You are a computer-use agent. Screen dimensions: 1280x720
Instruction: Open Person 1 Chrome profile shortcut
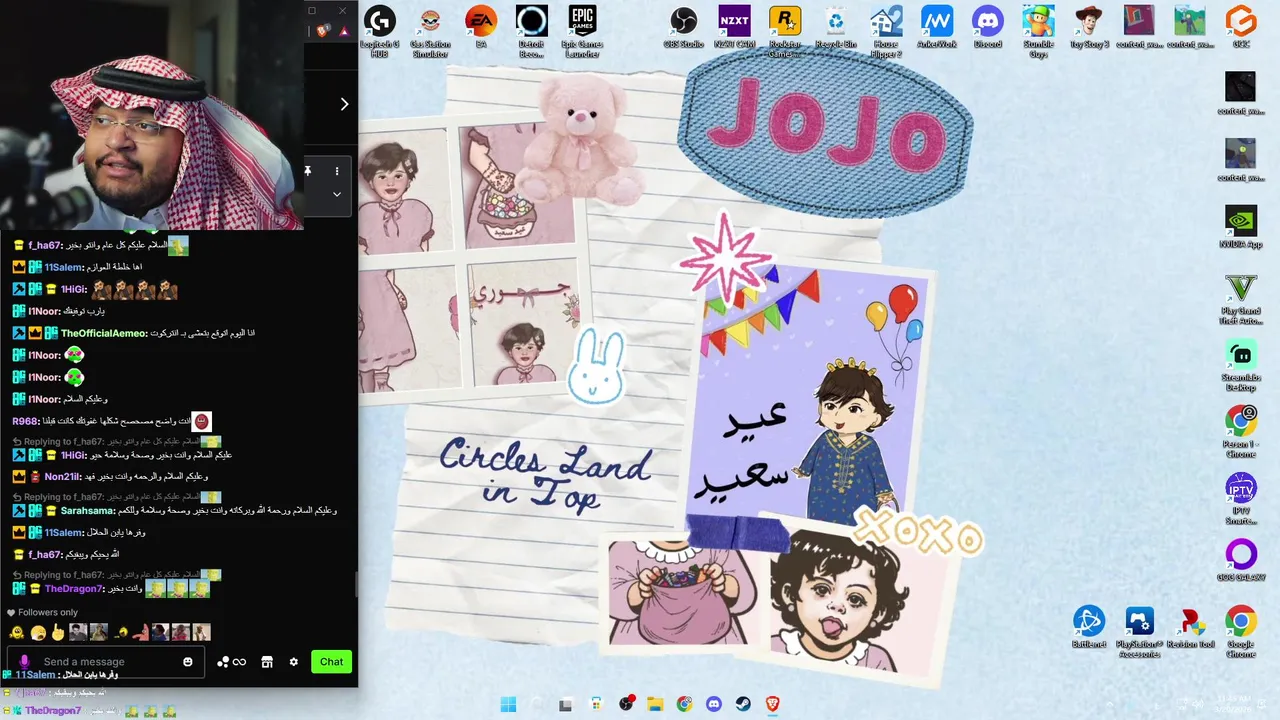[1240, 432]
